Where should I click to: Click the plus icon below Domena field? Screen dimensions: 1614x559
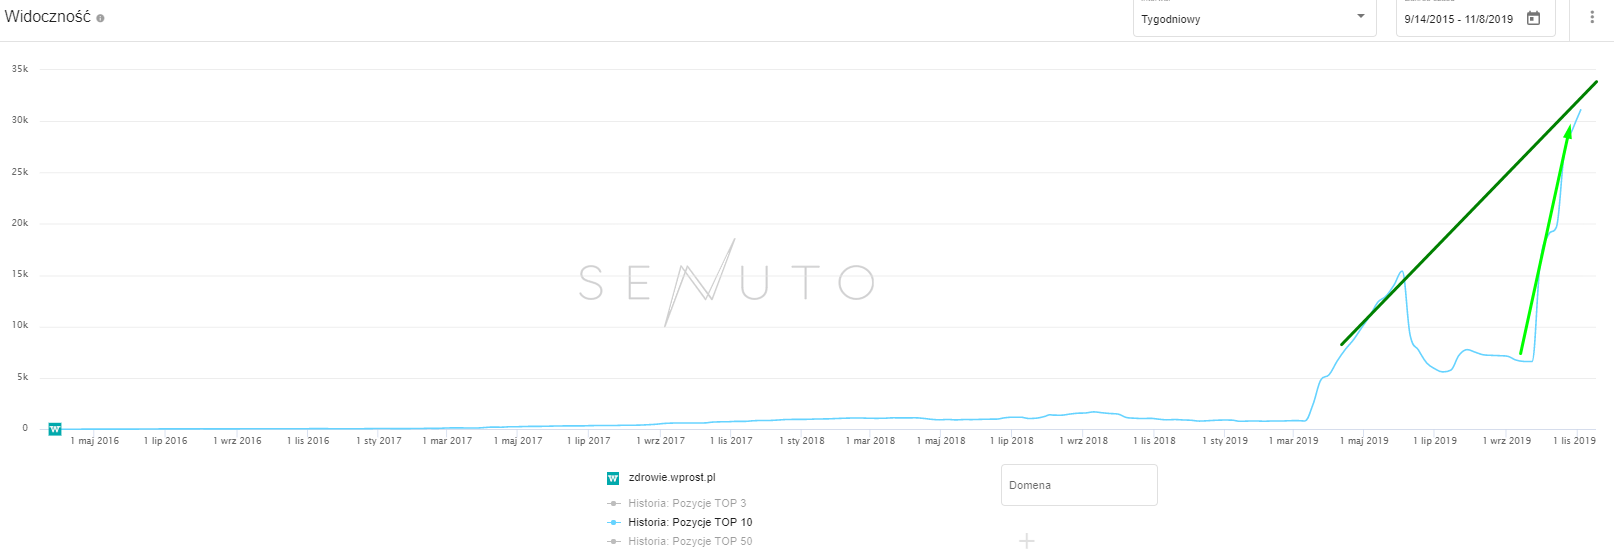(1026, 541)
